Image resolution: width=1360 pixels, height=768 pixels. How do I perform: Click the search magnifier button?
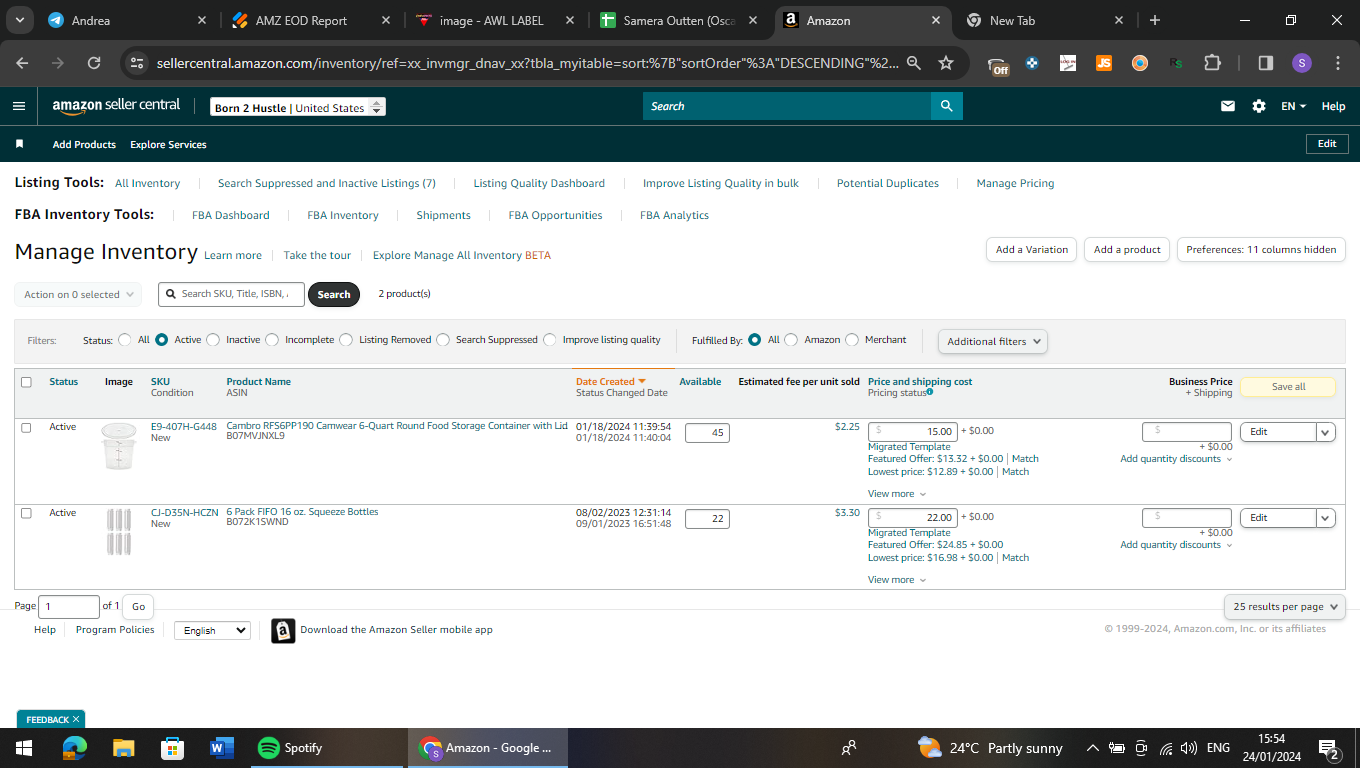tap(946, 106)
